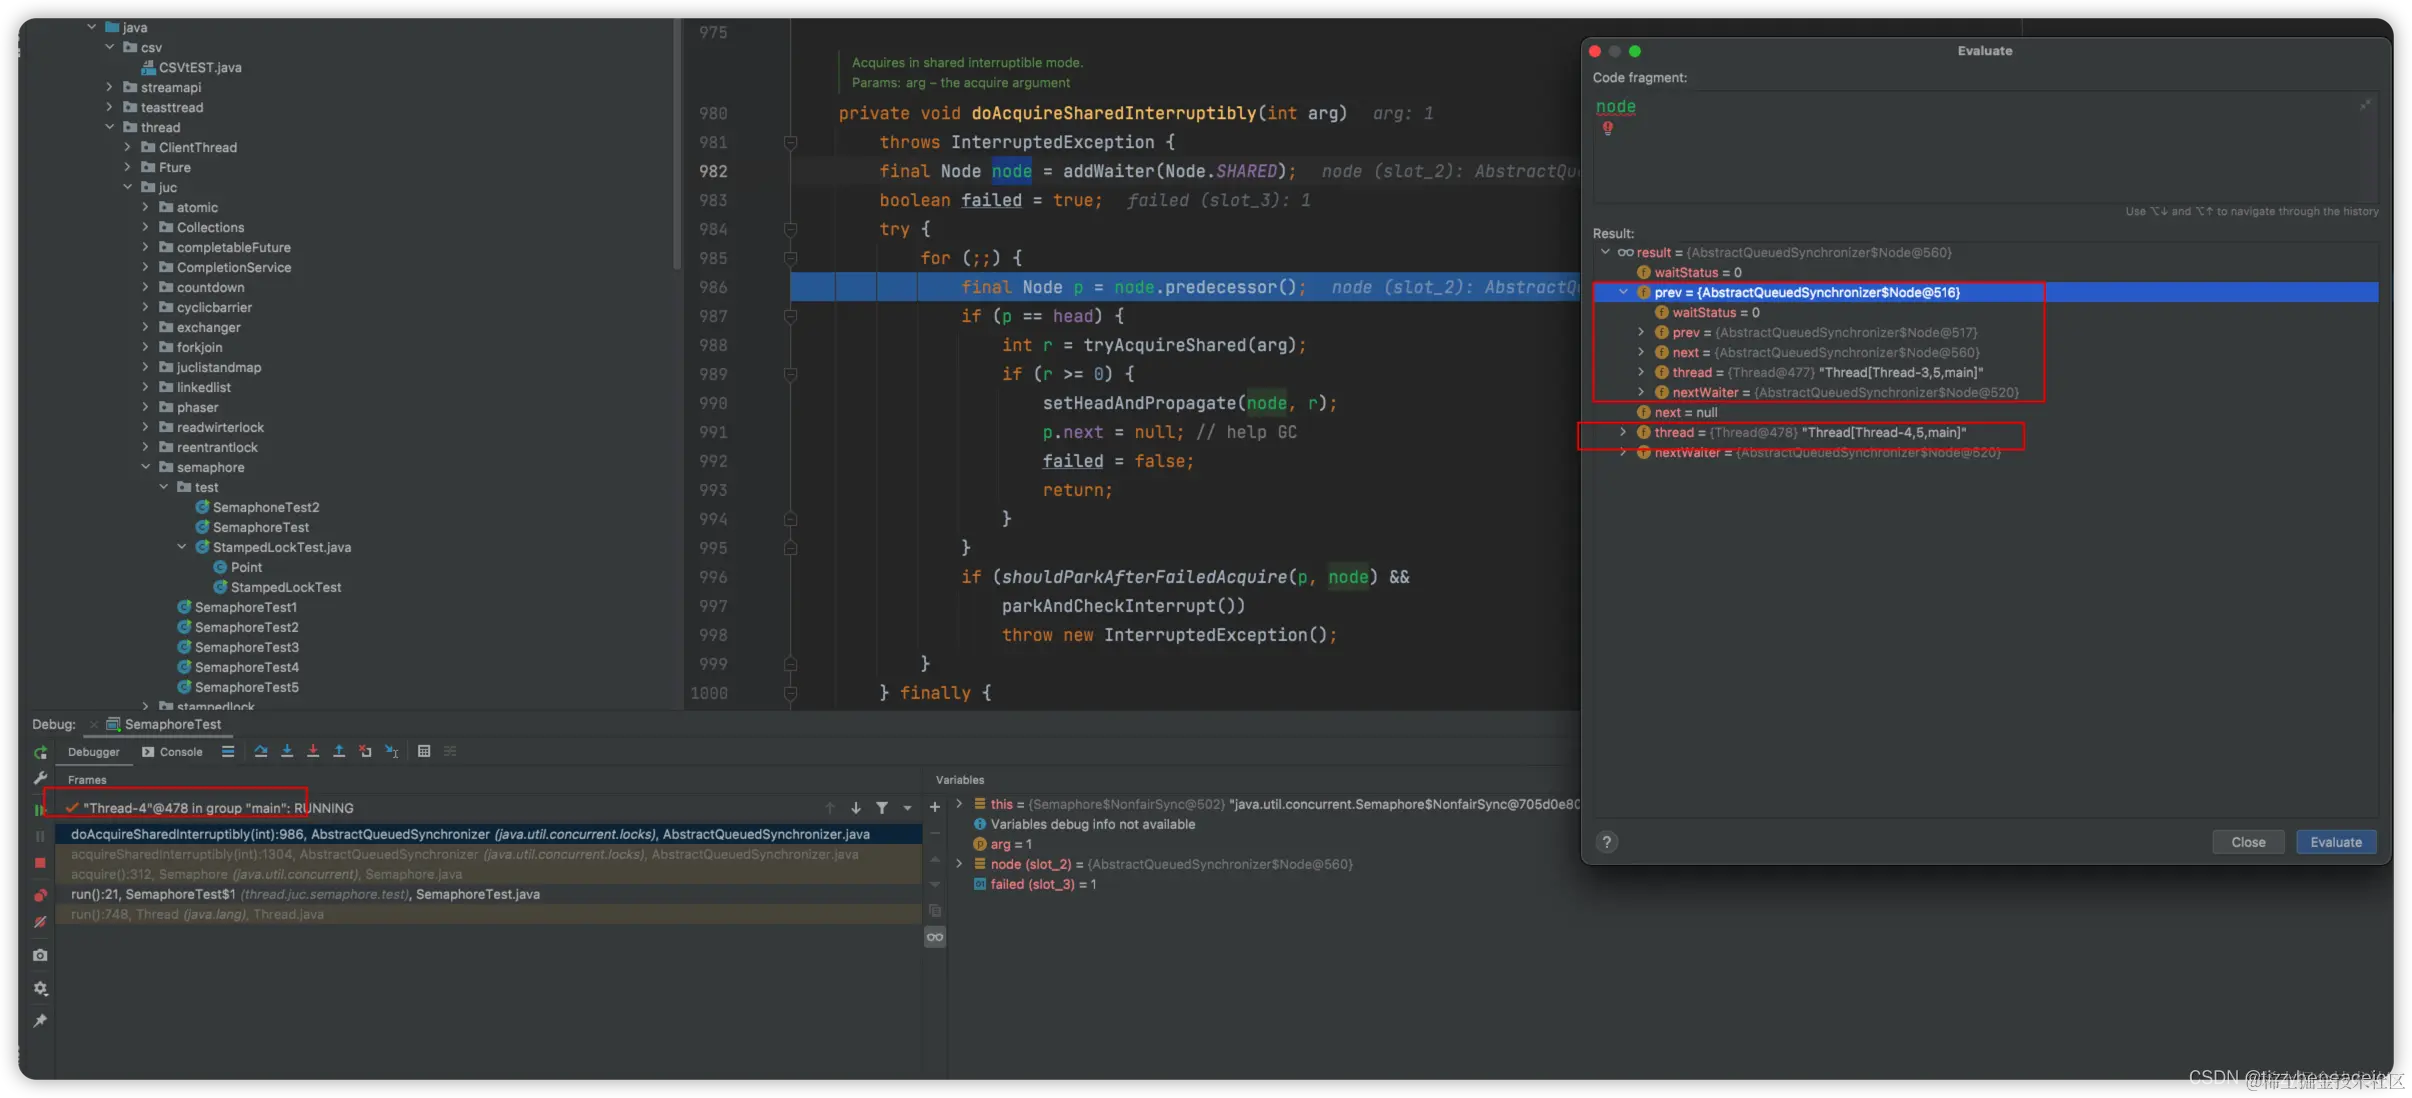Toggle watches view with glasses icon
Image resolution: width=2412 pixels, height=1098 pixels.
935,937
